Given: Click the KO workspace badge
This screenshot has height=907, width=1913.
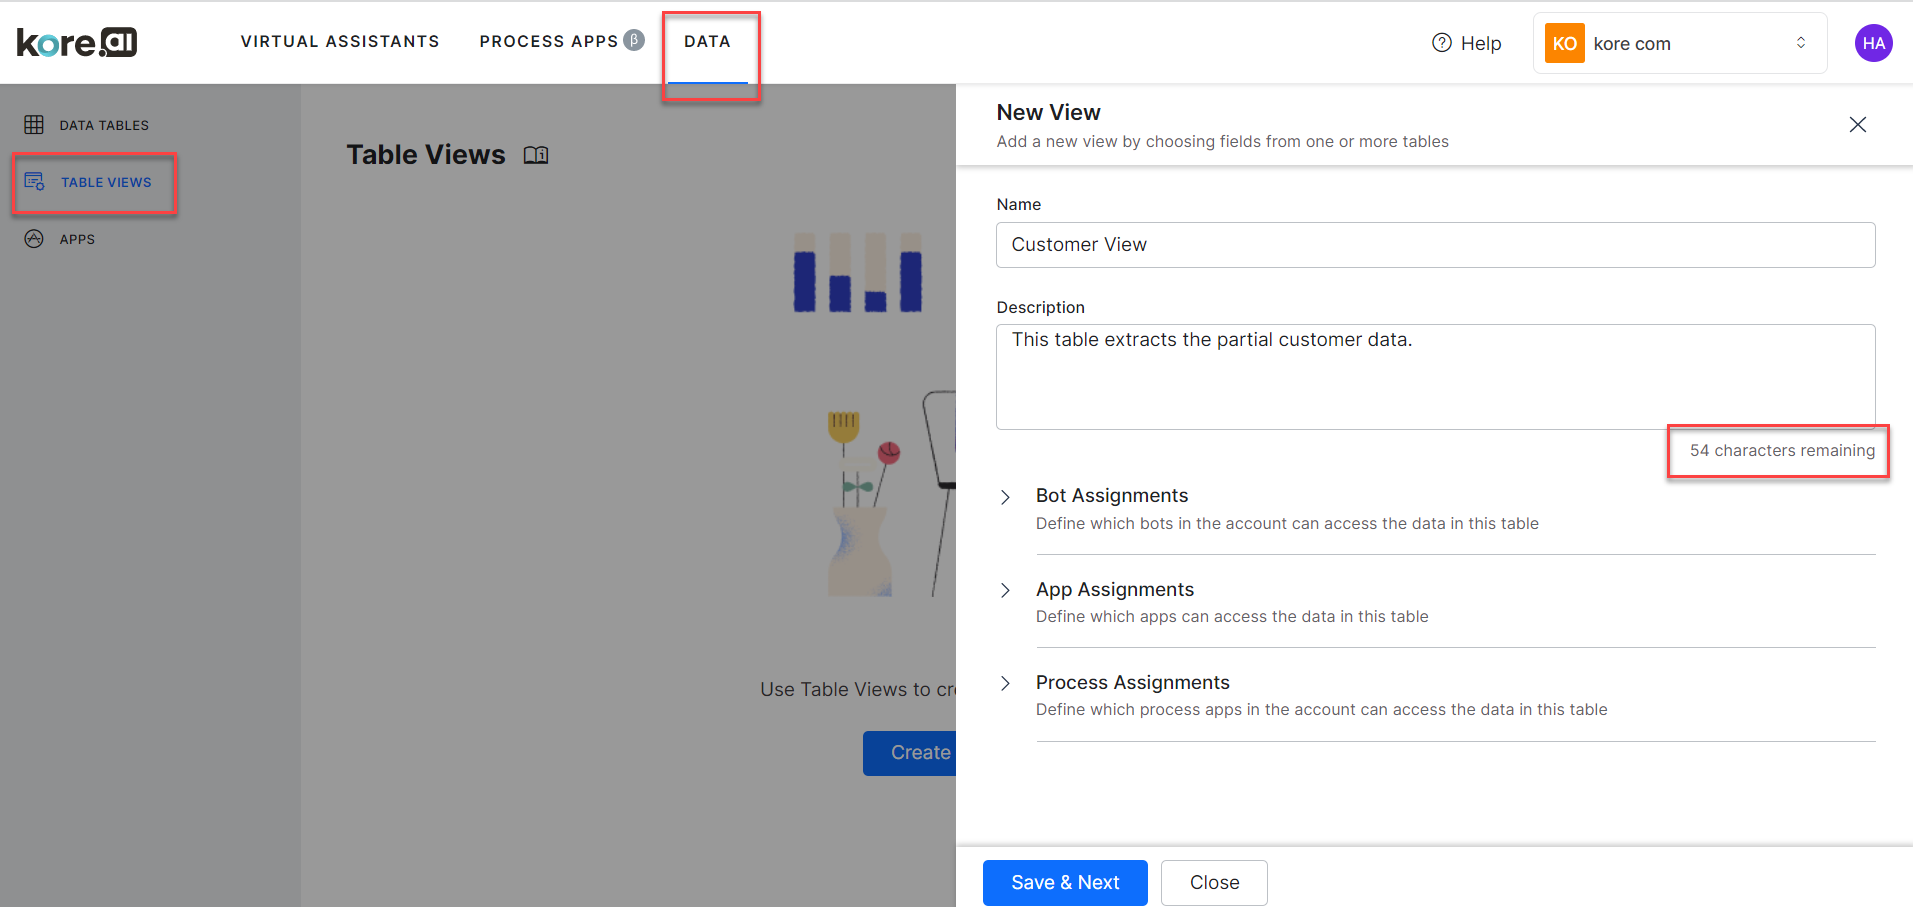Looking at the screenshot, I should tap(1564, 42).
